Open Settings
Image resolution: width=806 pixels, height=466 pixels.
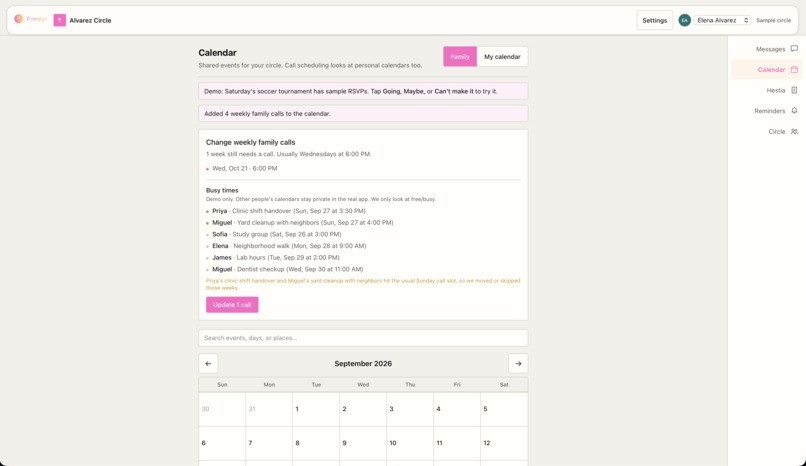tap(654, 20)
